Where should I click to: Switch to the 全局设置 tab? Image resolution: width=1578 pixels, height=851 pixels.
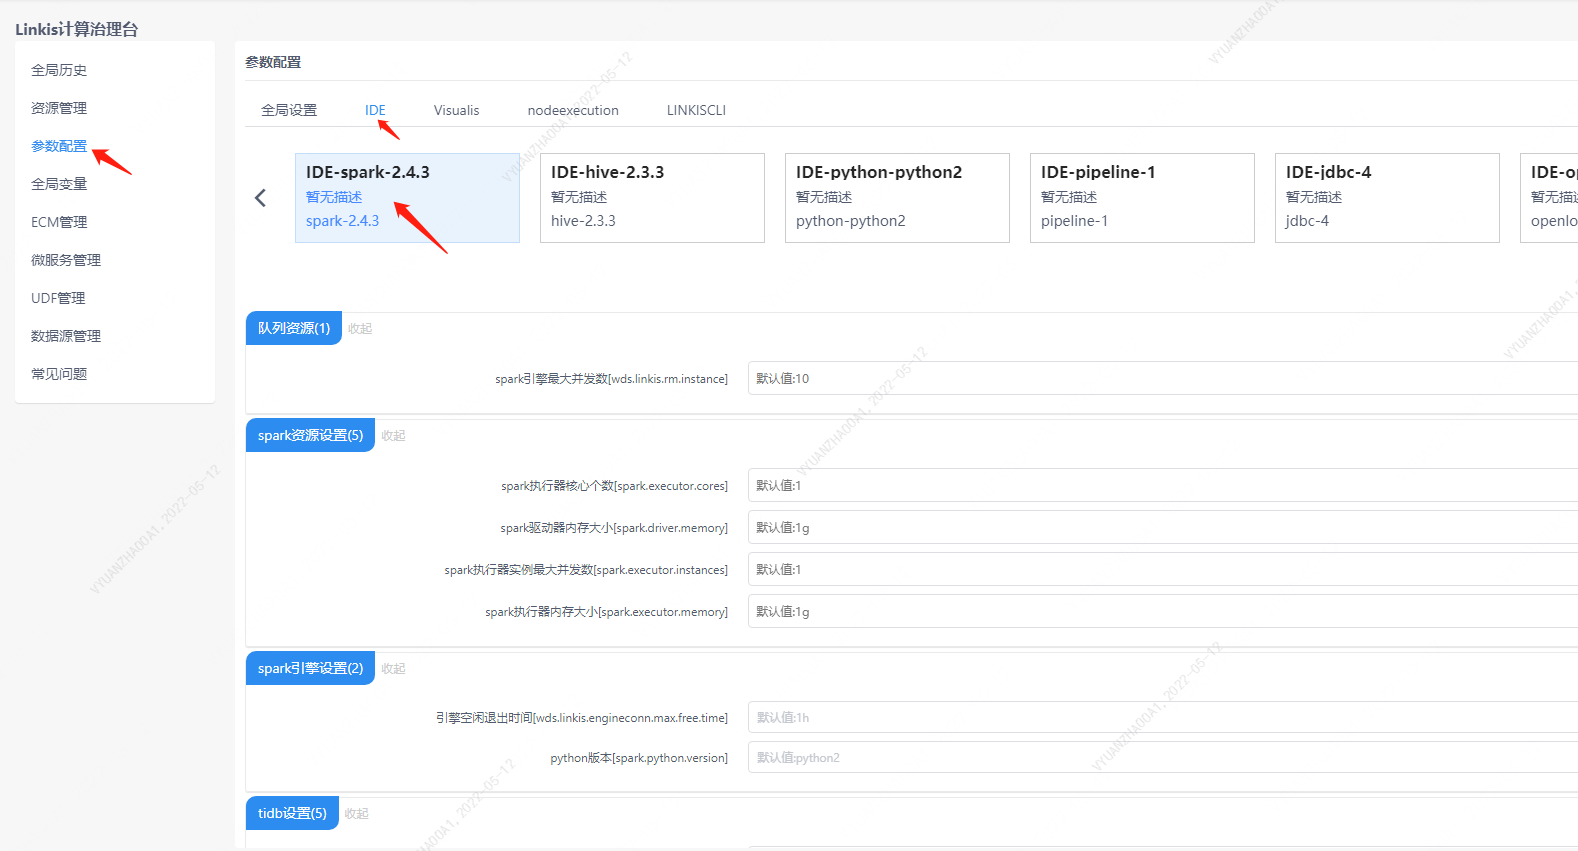(x=289, y=110)
